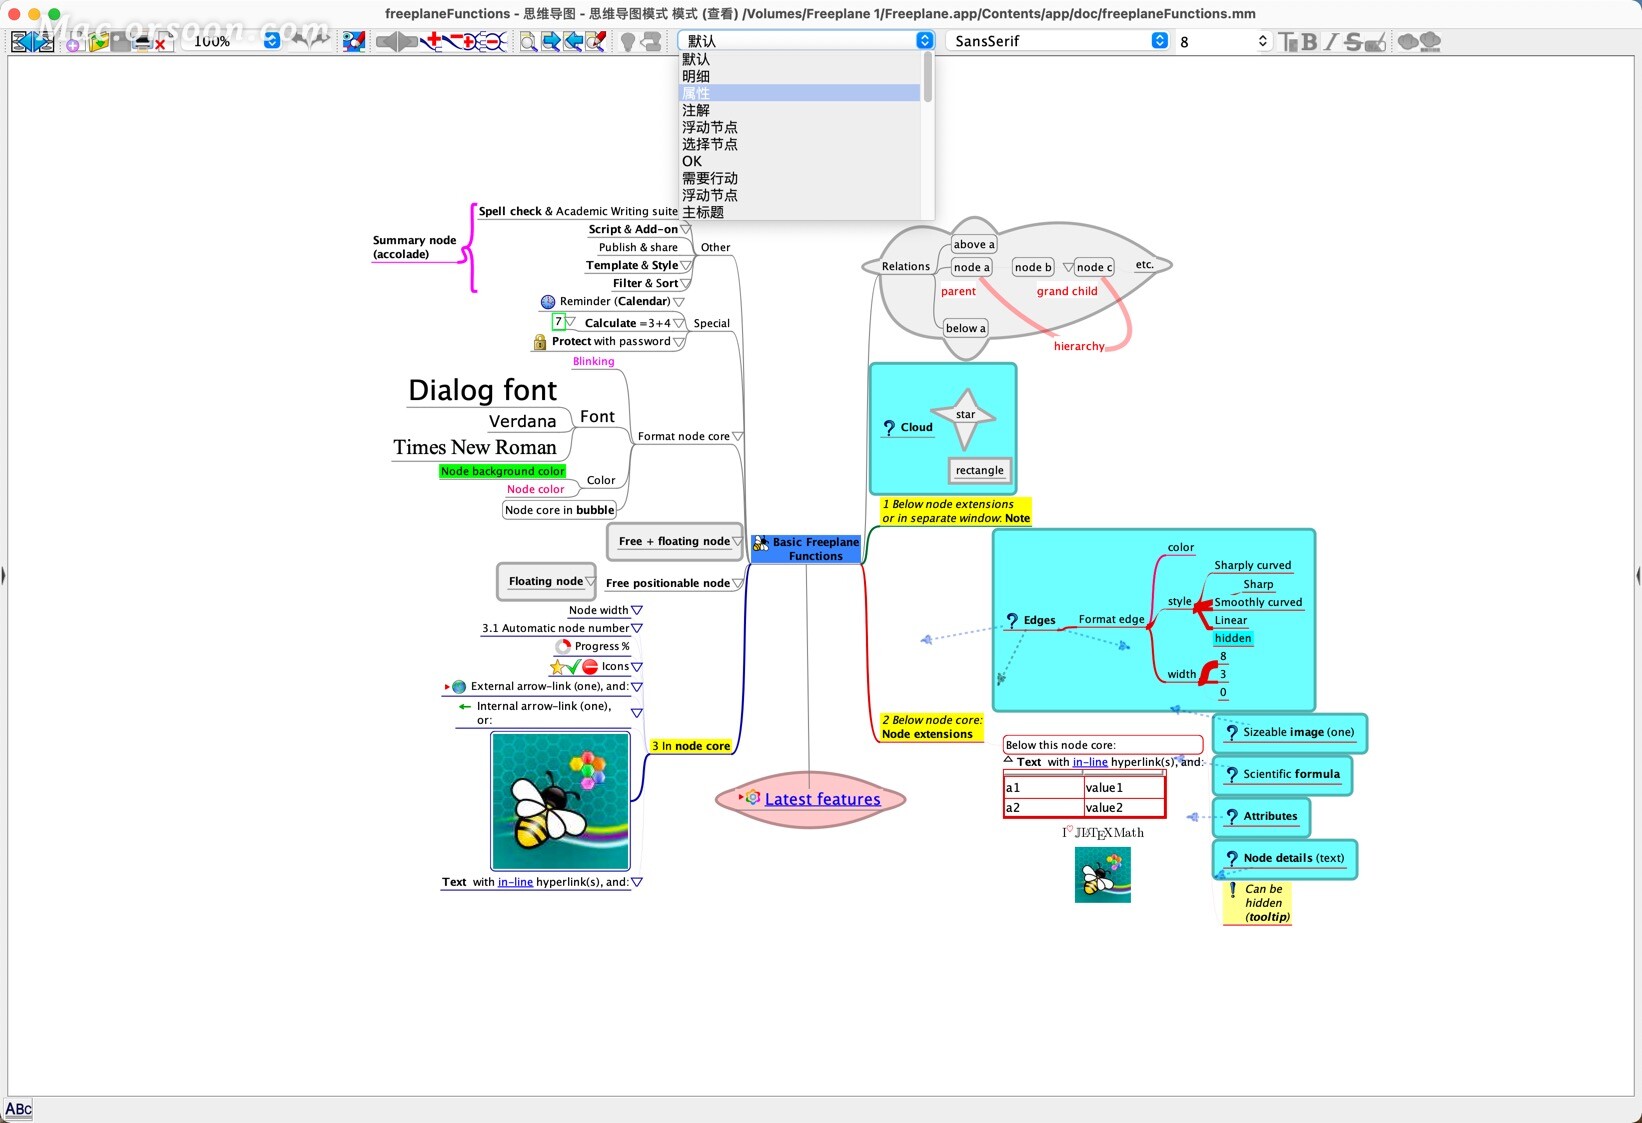Close the style combo box via its arrow

[x=925, y=40]
